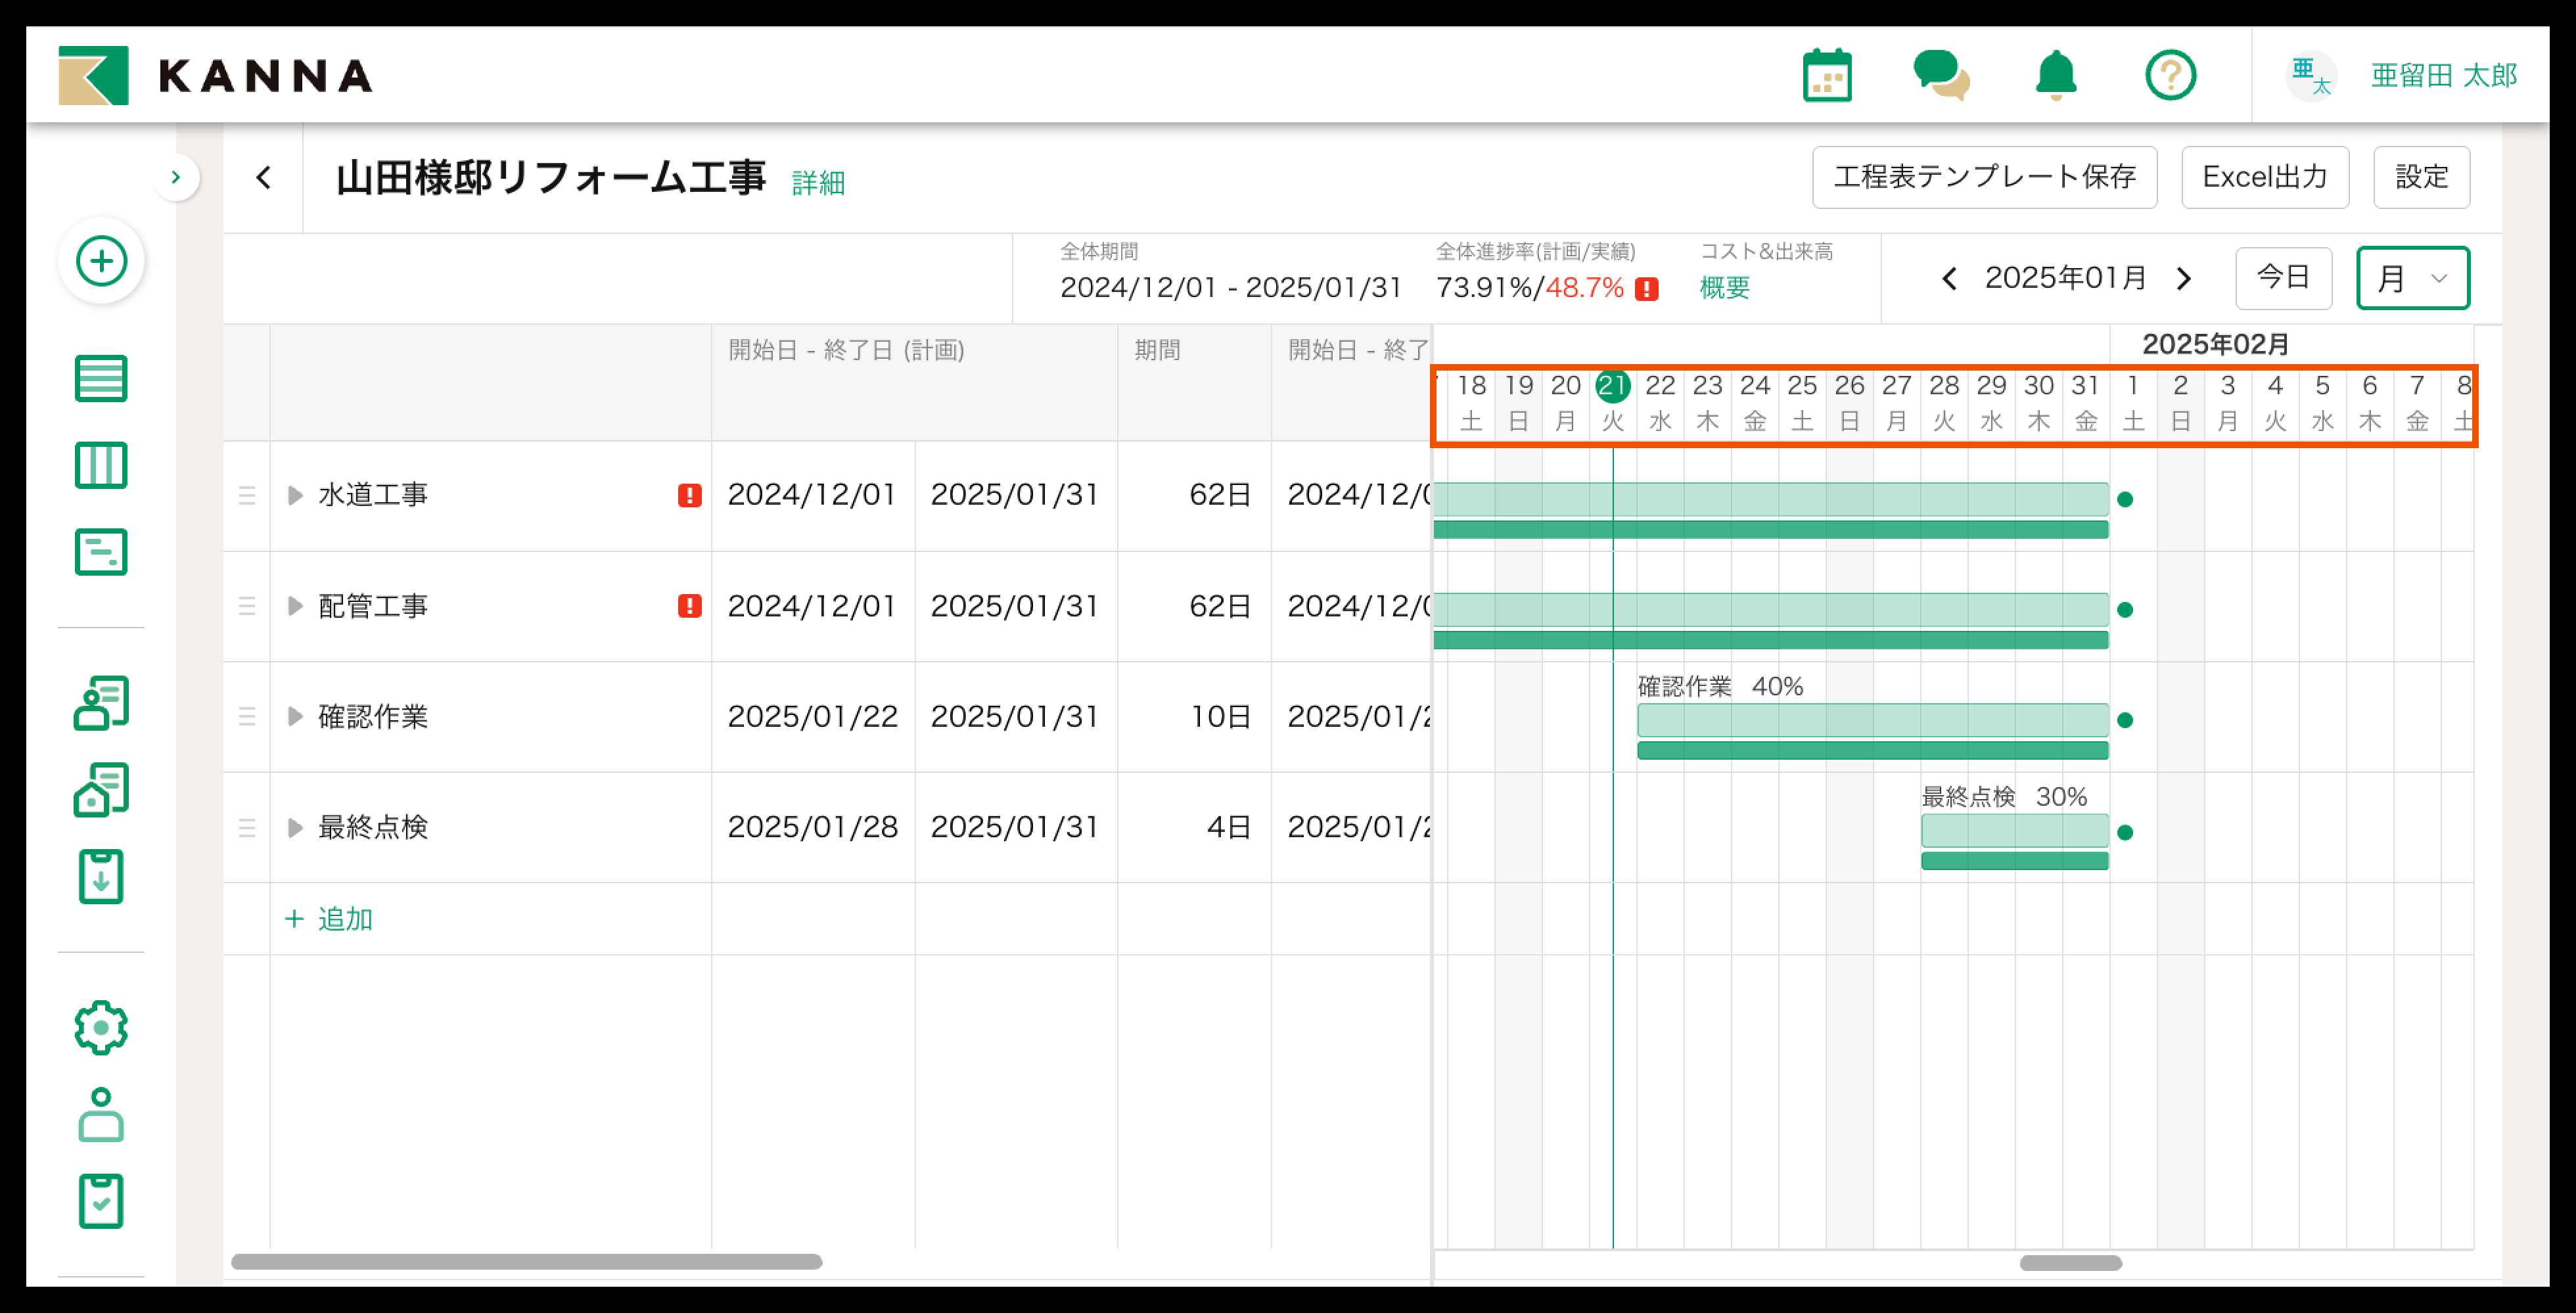Expand the collapsed sidebar with chevron

(176, 178)
